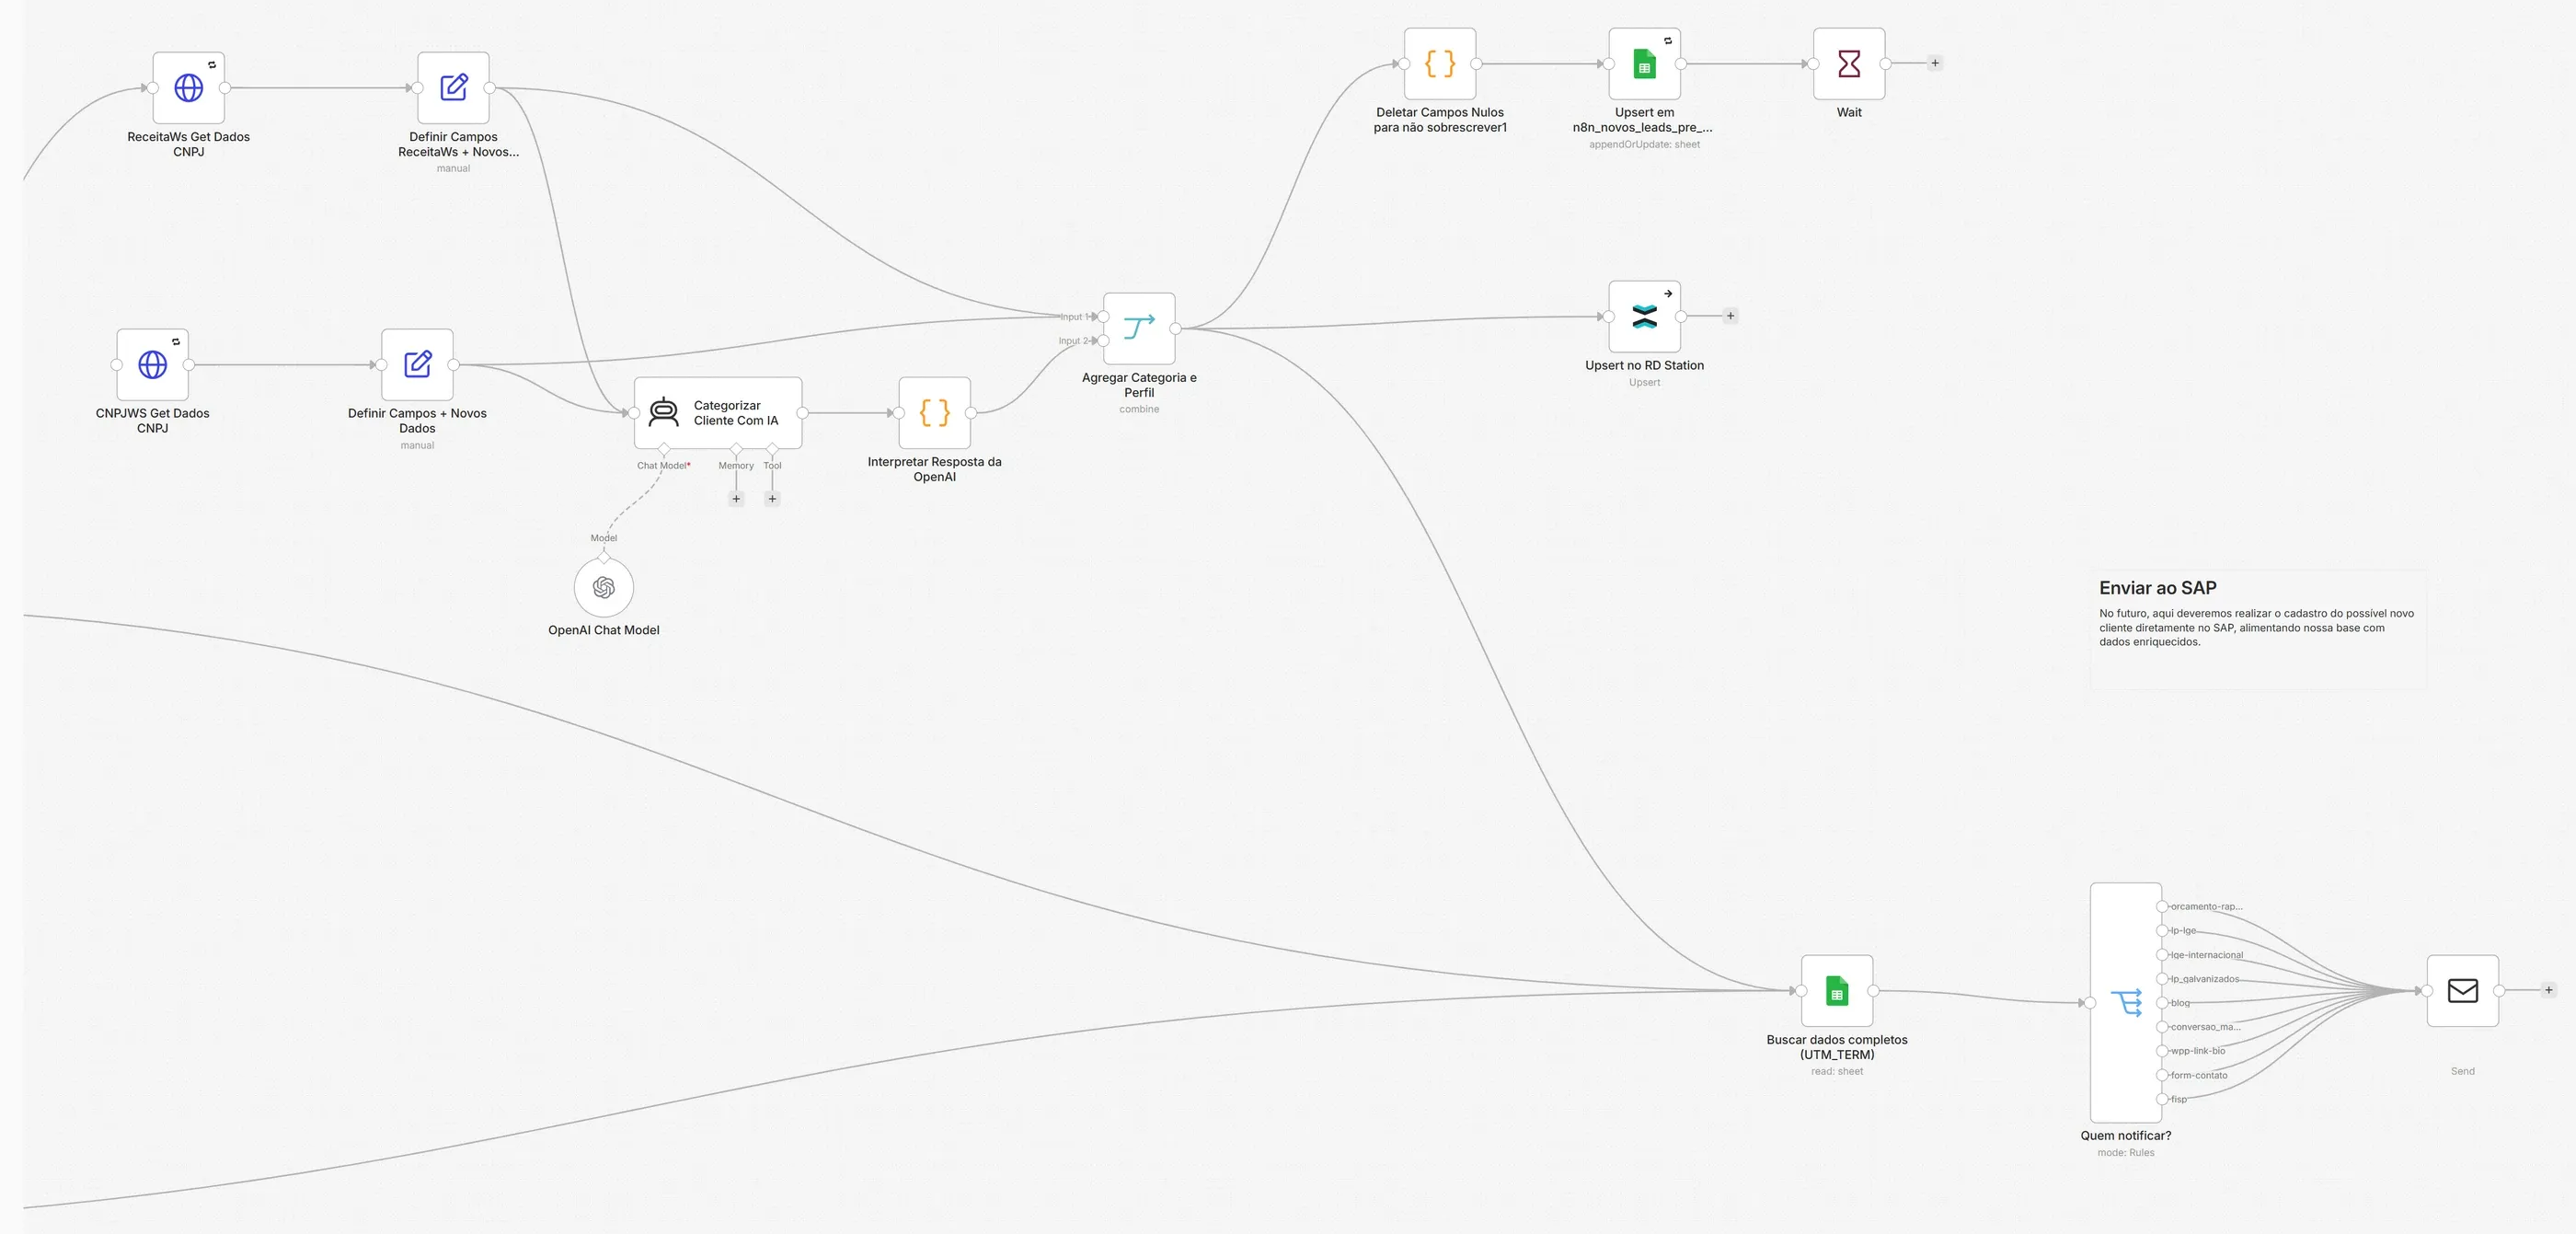Select the Enviar ao SAP sticky note
Image resolution: width=2576 pixels, height=1234 pixels.
click(x=2259, y=630)
